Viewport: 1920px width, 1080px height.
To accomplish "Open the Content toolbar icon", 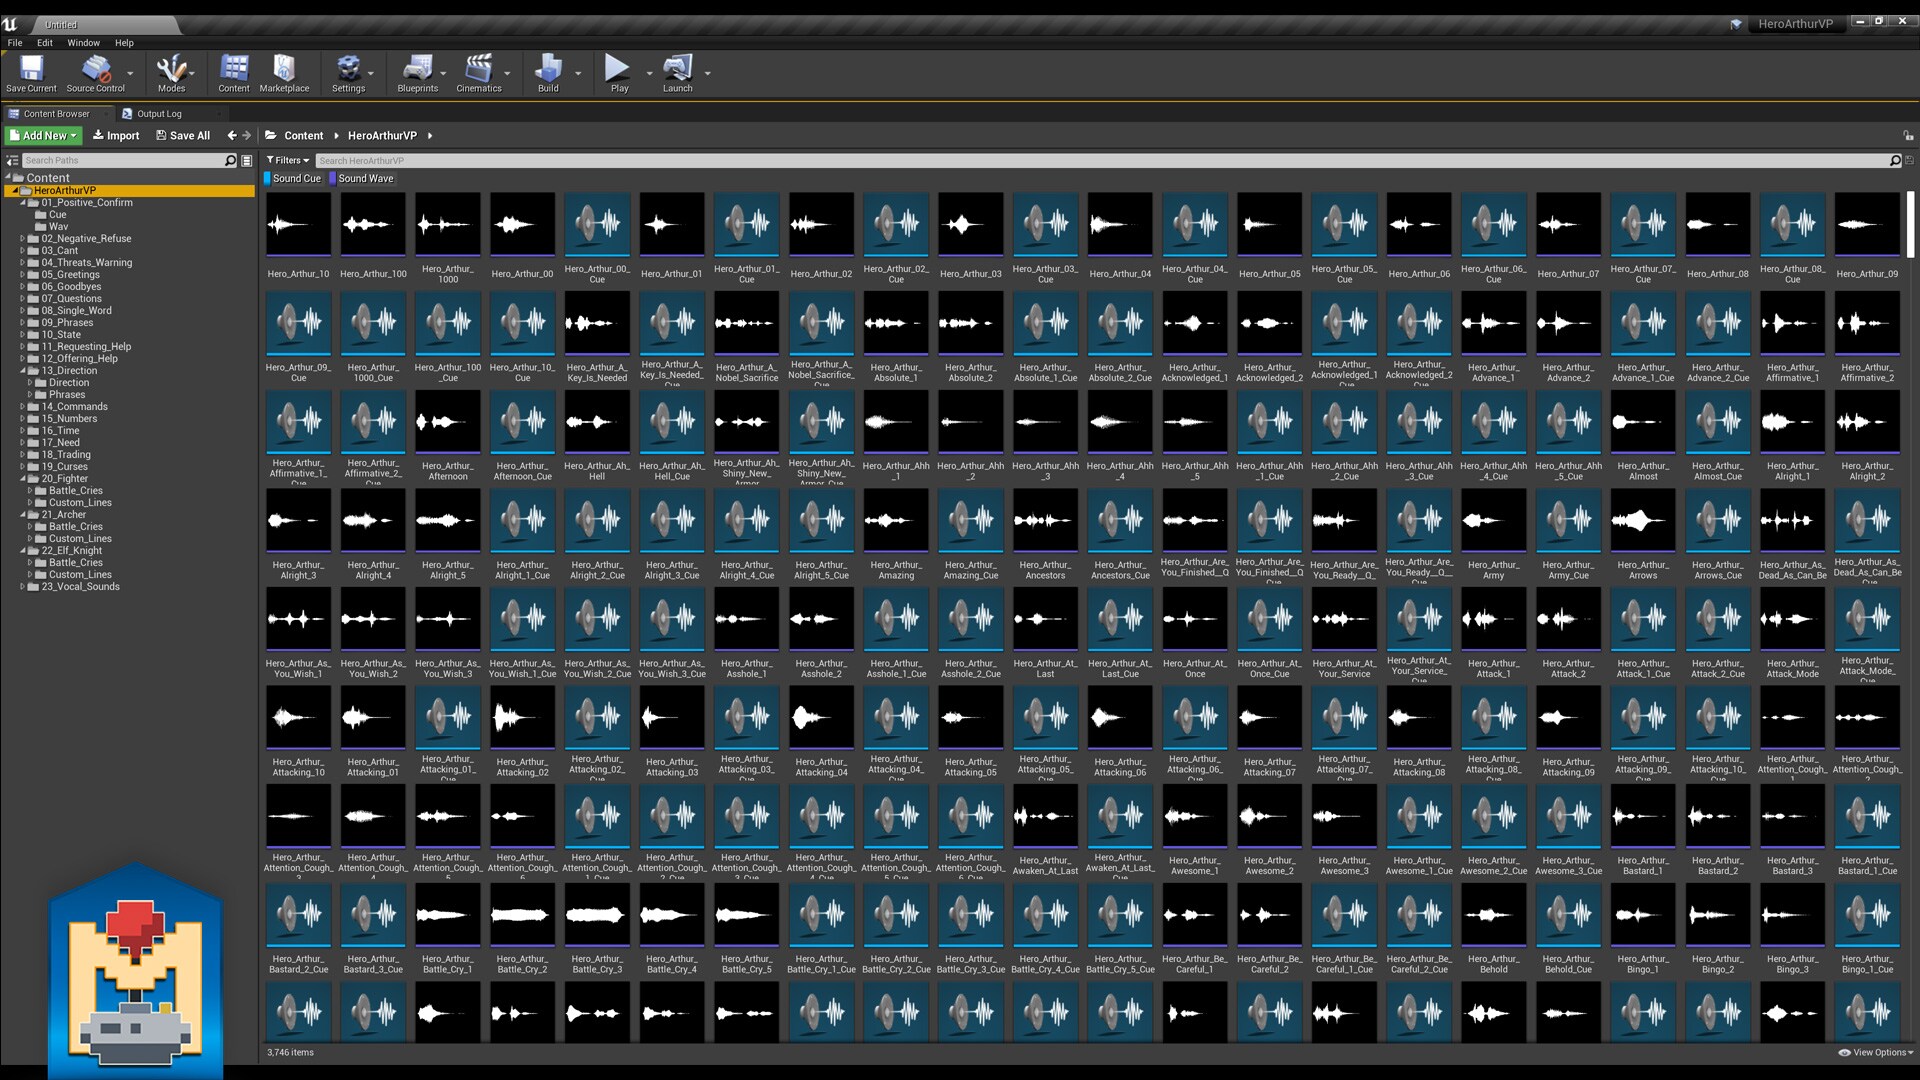I will pos(234,74).
